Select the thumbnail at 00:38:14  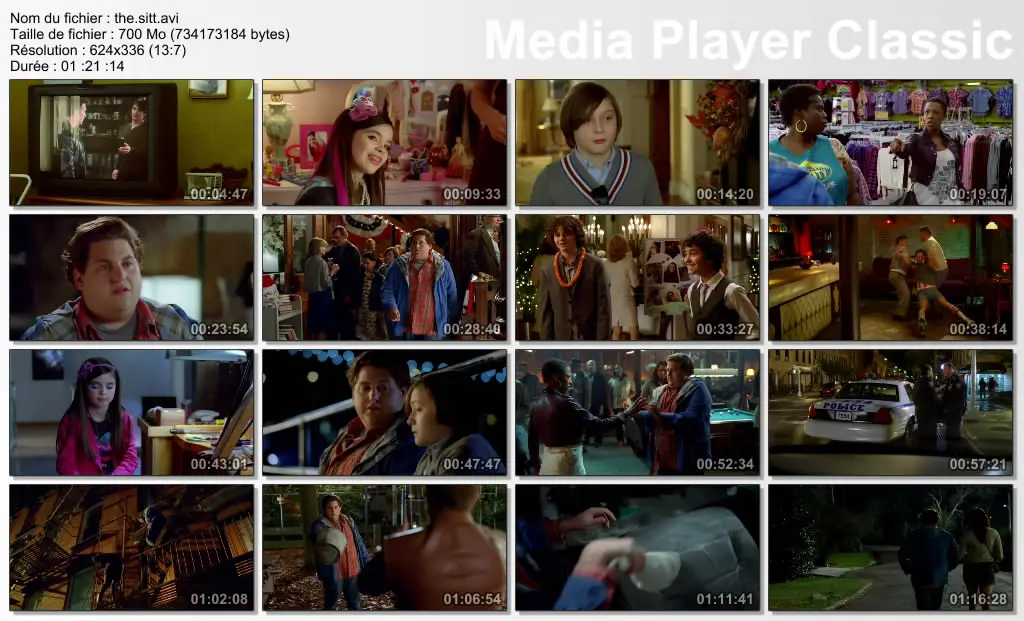(890, 278)
